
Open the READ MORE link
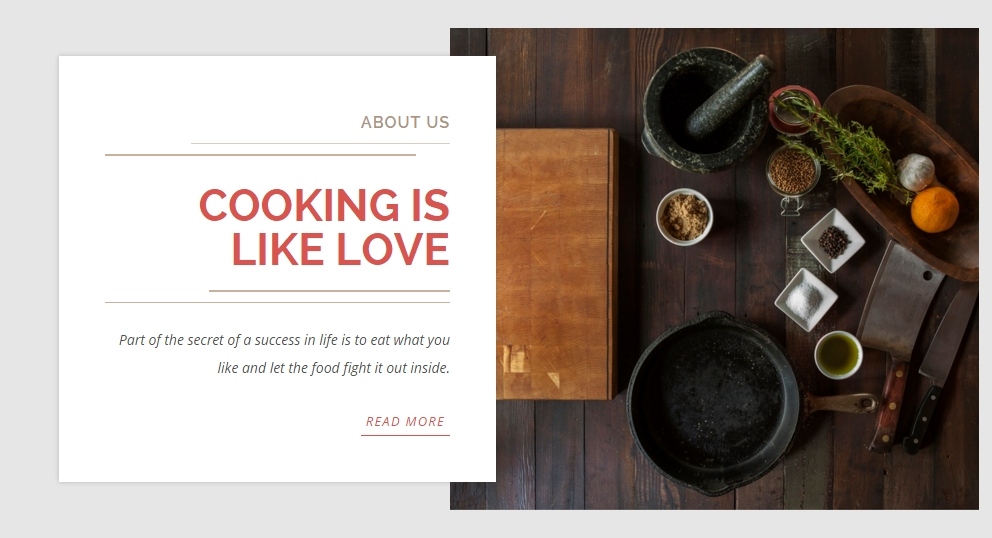coord(405,422)
